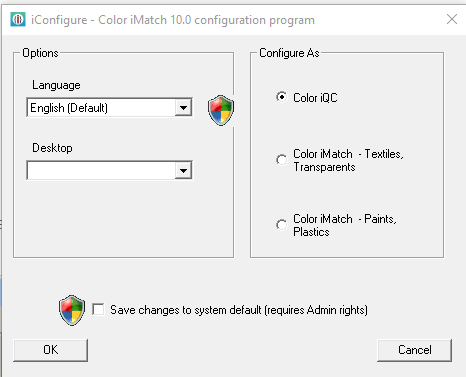Confirm settings with the OK button
The image size is (466, 377).
[50, 350]
